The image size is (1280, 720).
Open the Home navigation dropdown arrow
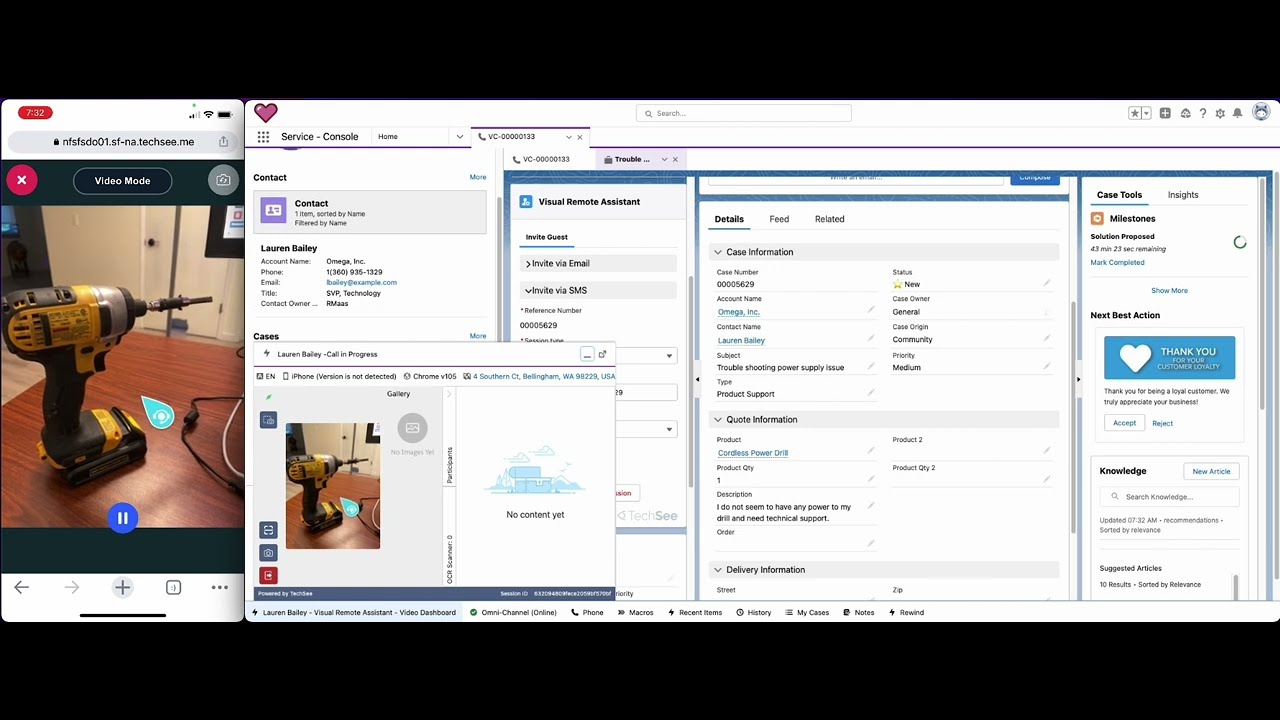point(460,137)
